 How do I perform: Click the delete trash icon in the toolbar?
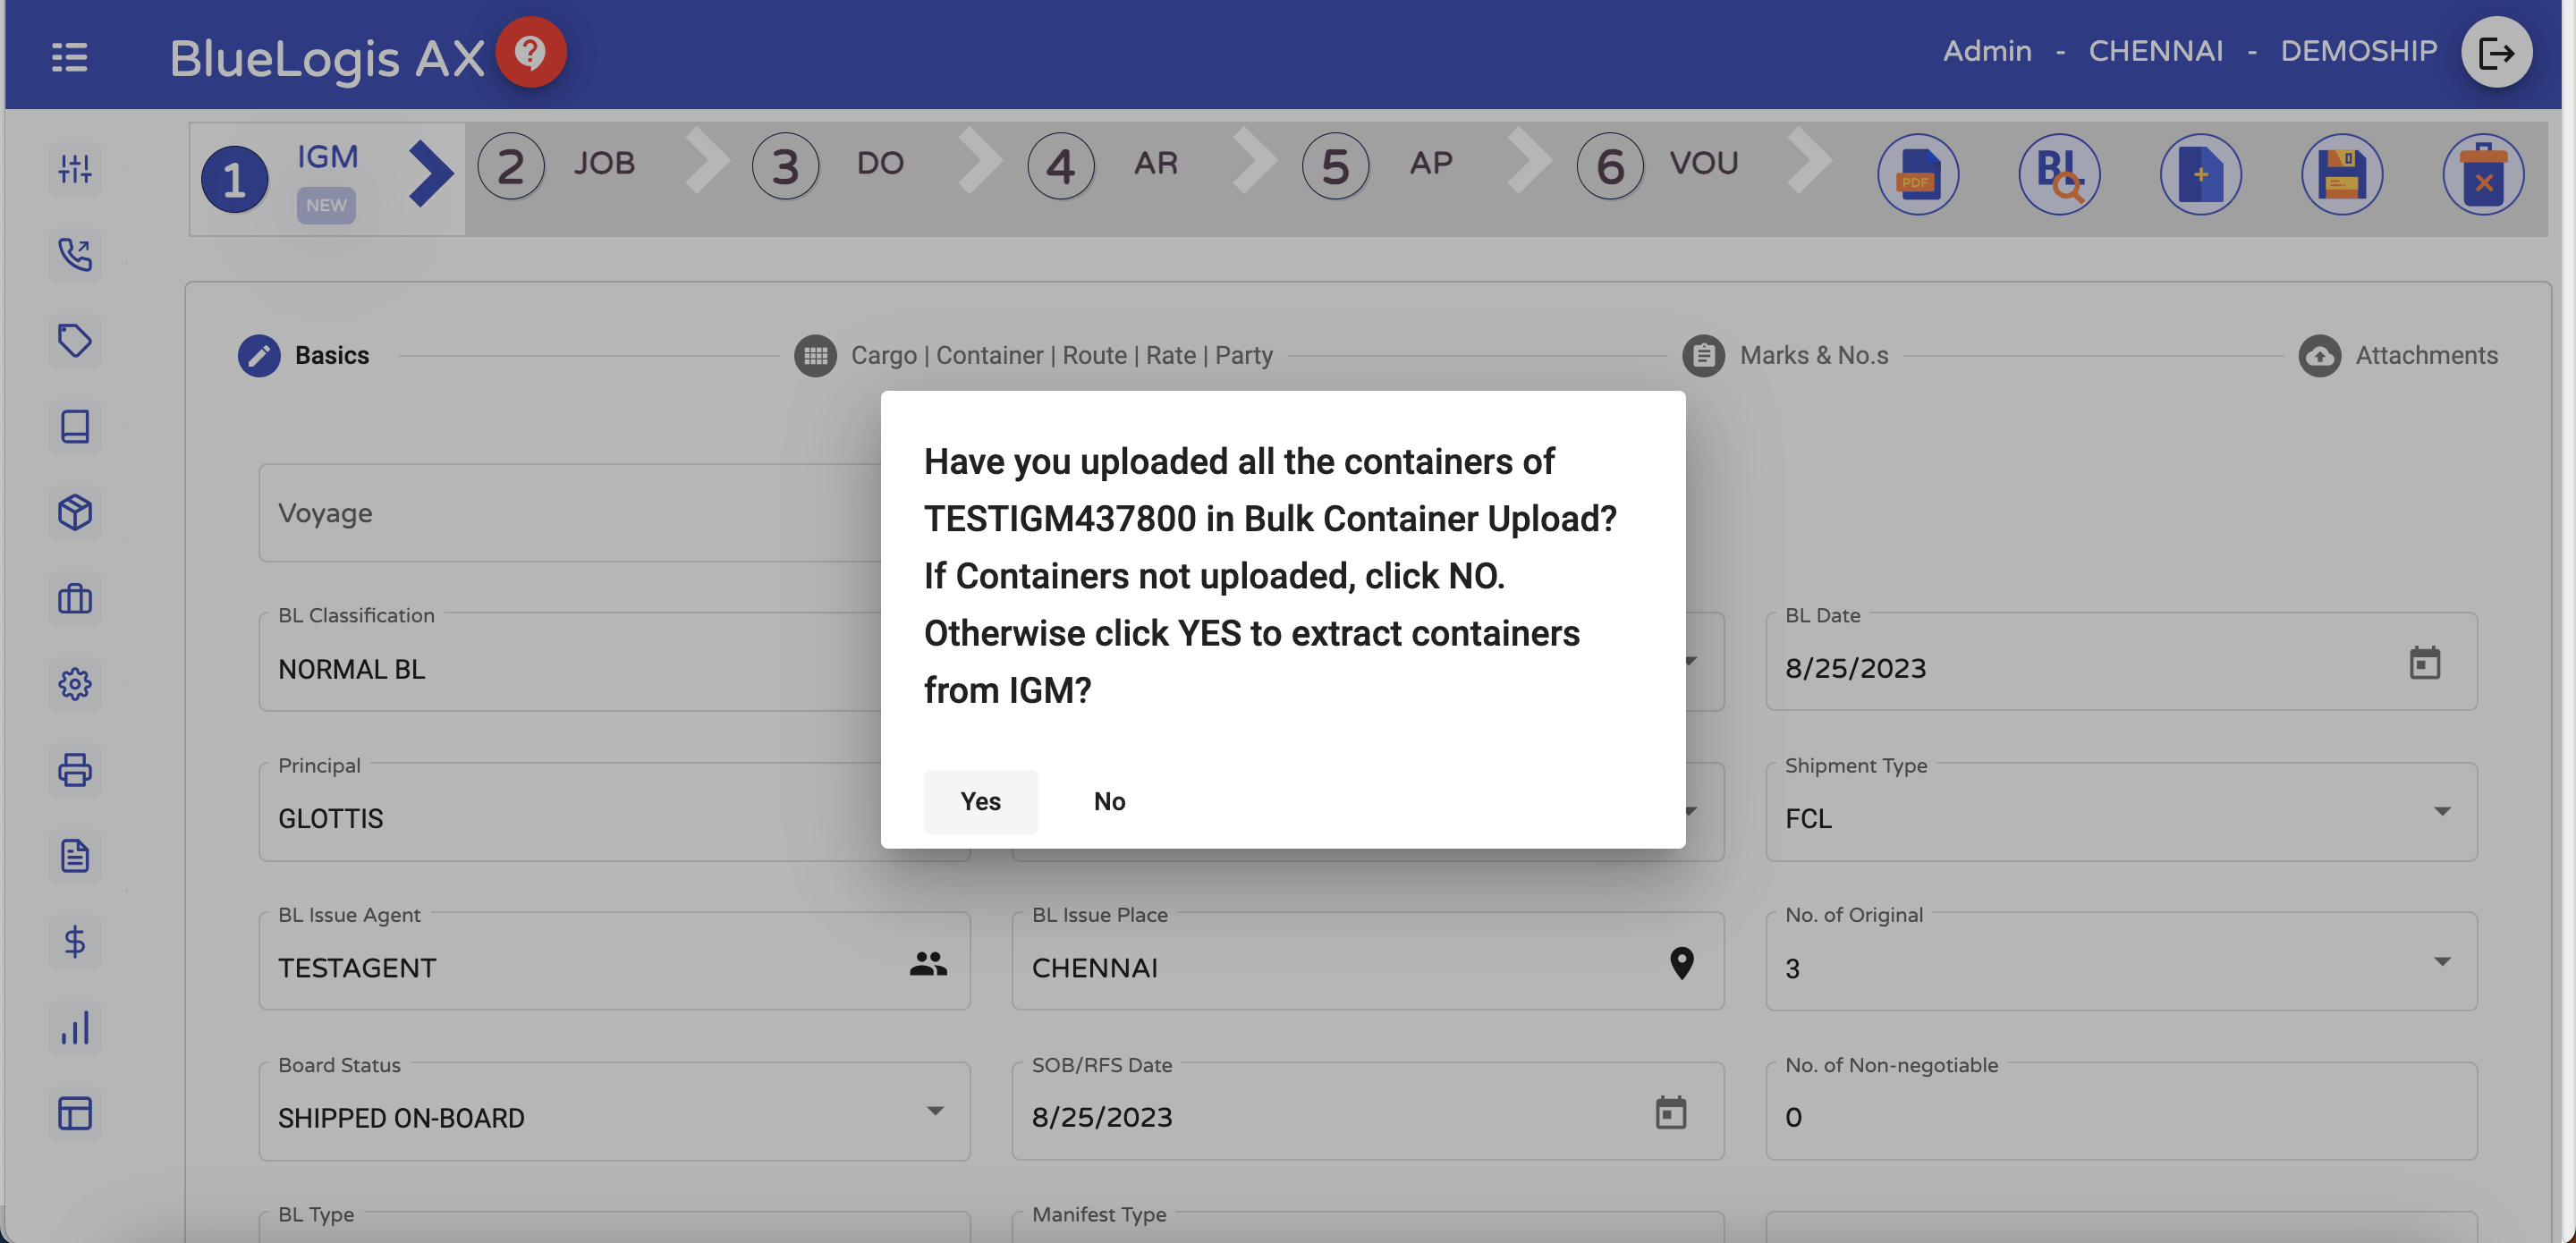coord(2483,174)
